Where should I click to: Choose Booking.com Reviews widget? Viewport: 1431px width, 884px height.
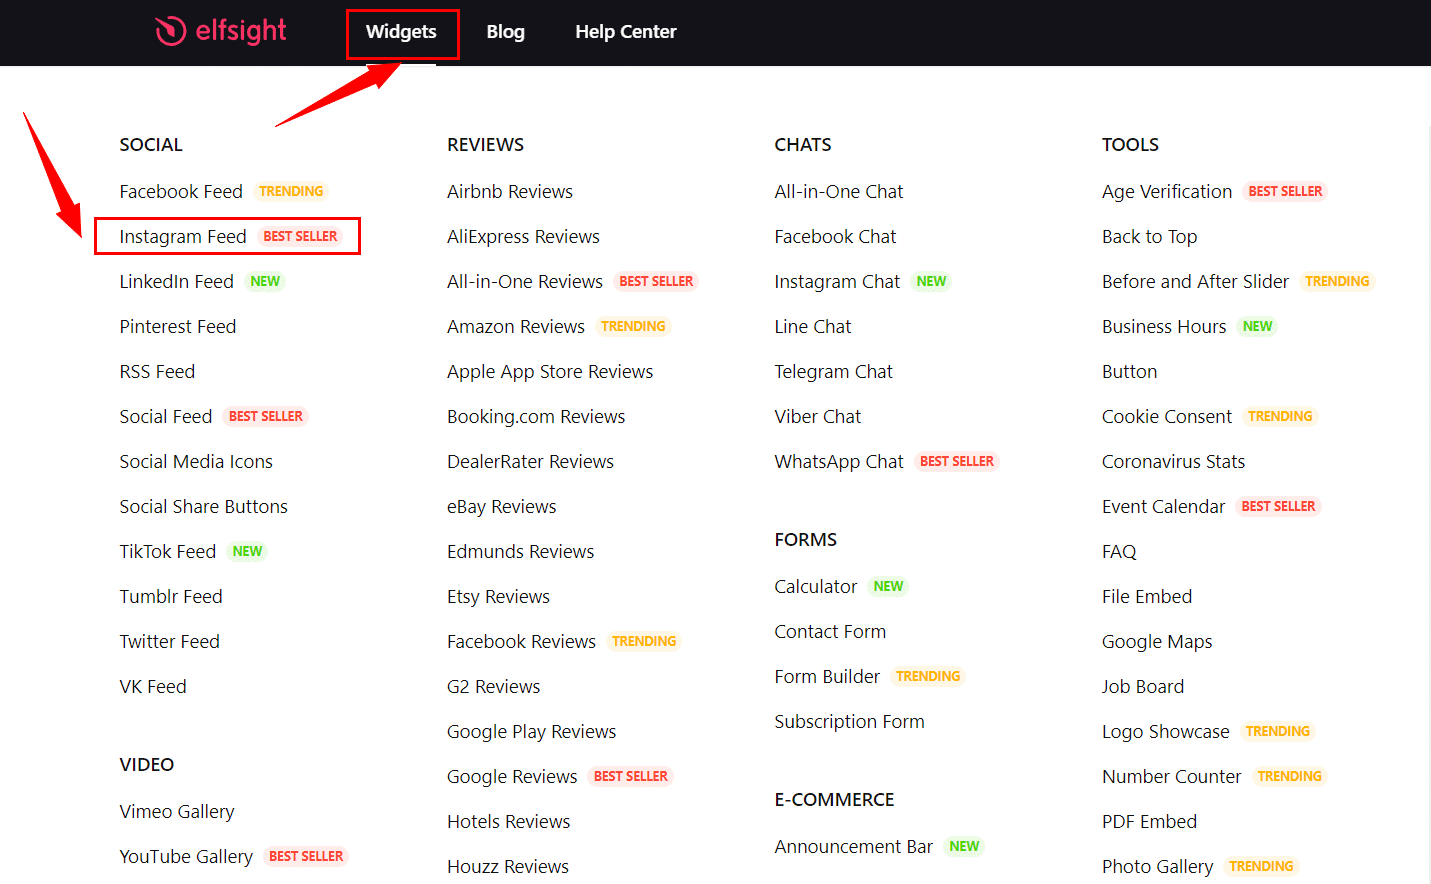pyautogui.click(x=536, y=416)
